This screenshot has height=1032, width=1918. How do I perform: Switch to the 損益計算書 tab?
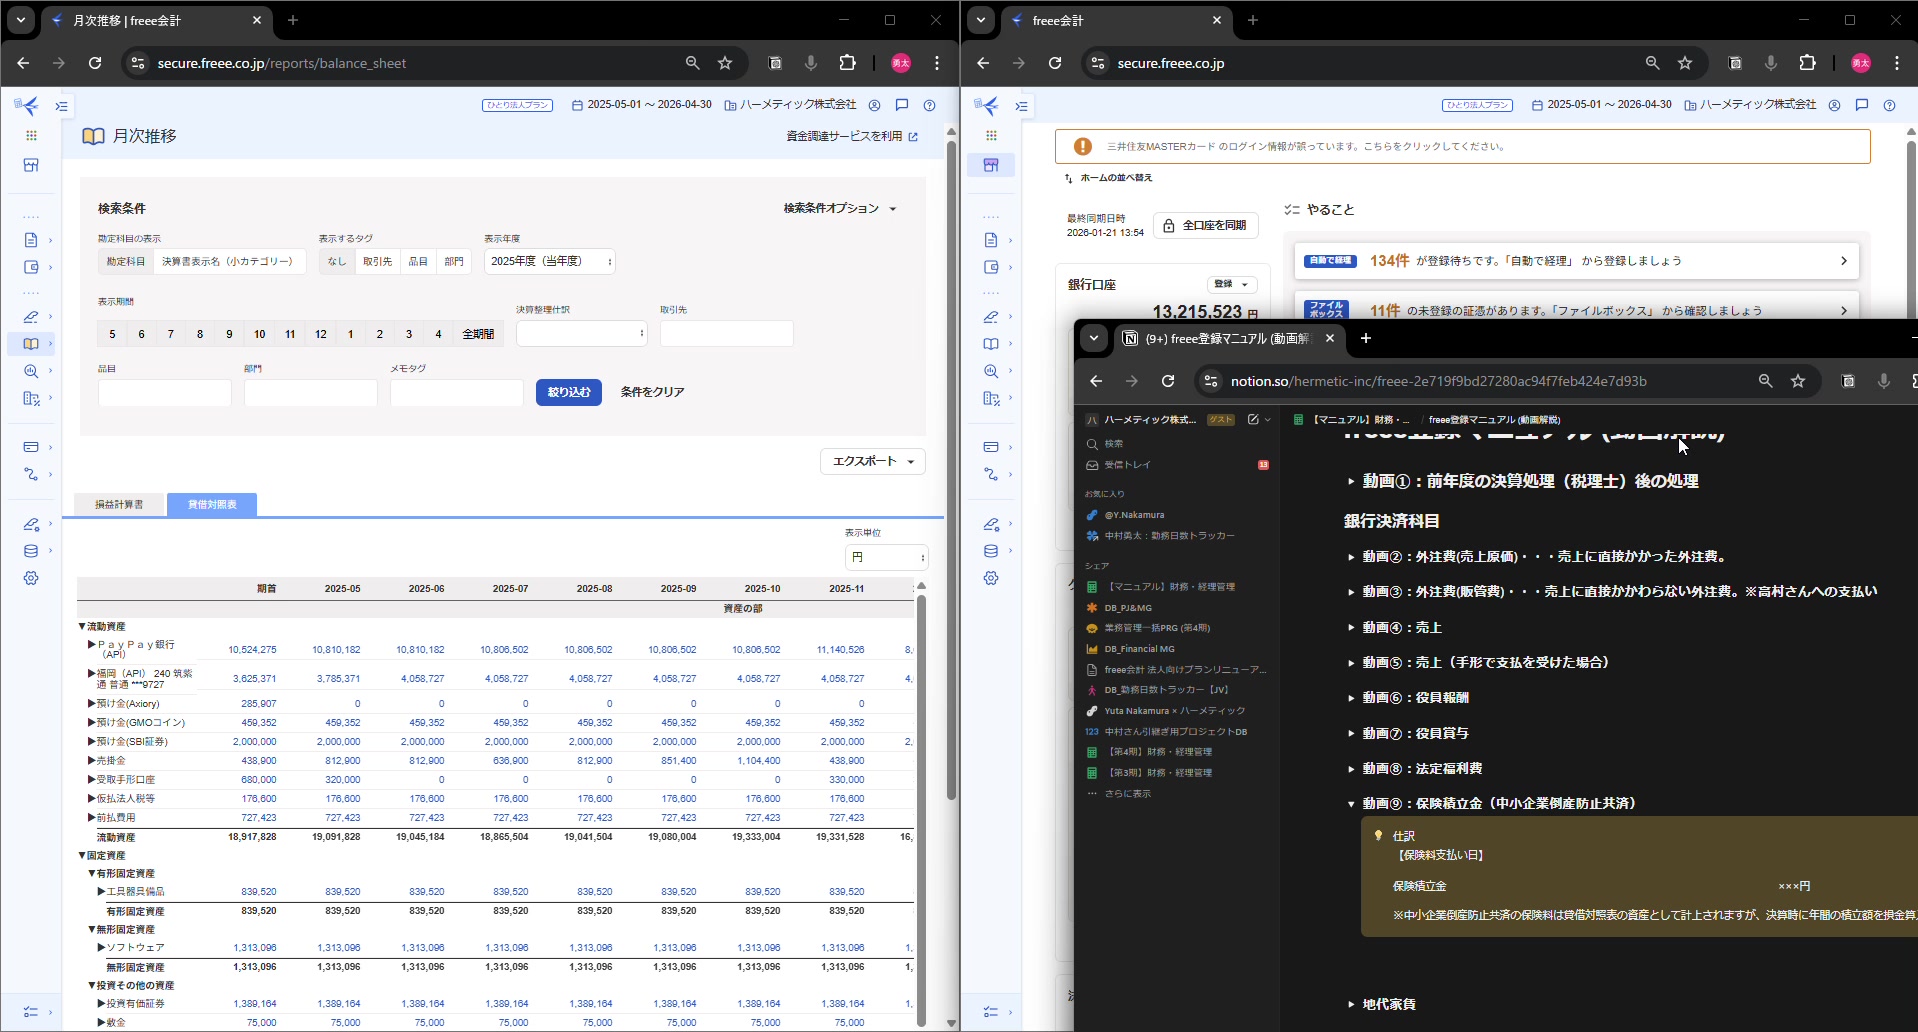(x=119, y=505)
